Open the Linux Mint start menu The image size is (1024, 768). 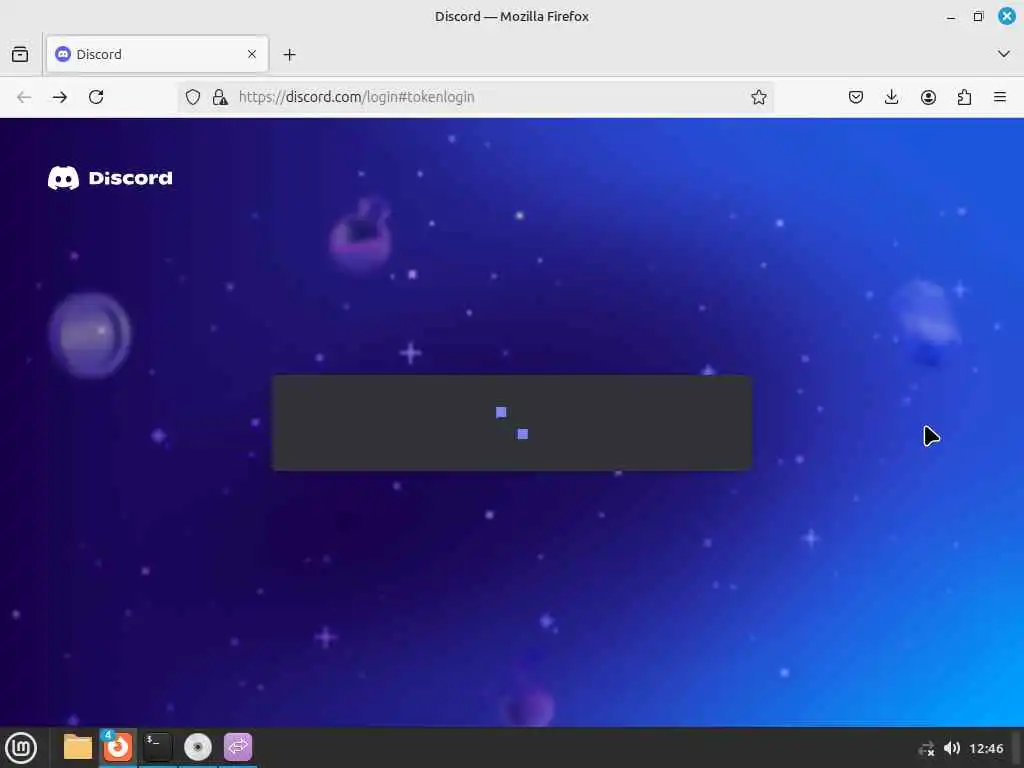[x=21, y=748]
